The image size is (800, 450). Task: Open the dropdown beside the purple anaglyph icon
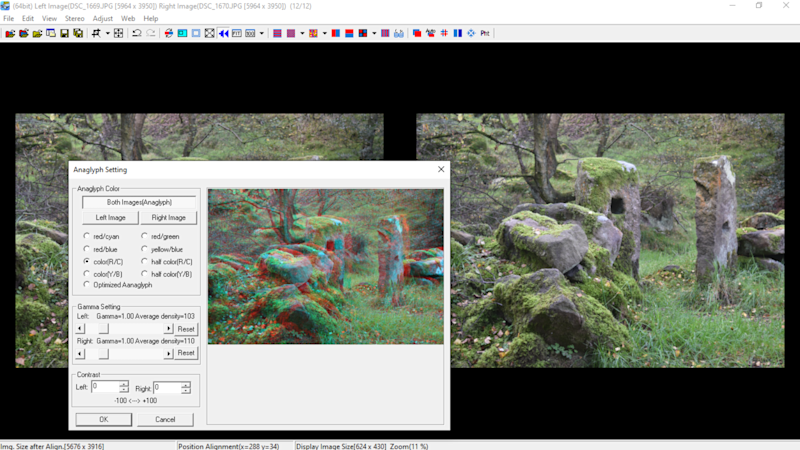pos(302,33)
